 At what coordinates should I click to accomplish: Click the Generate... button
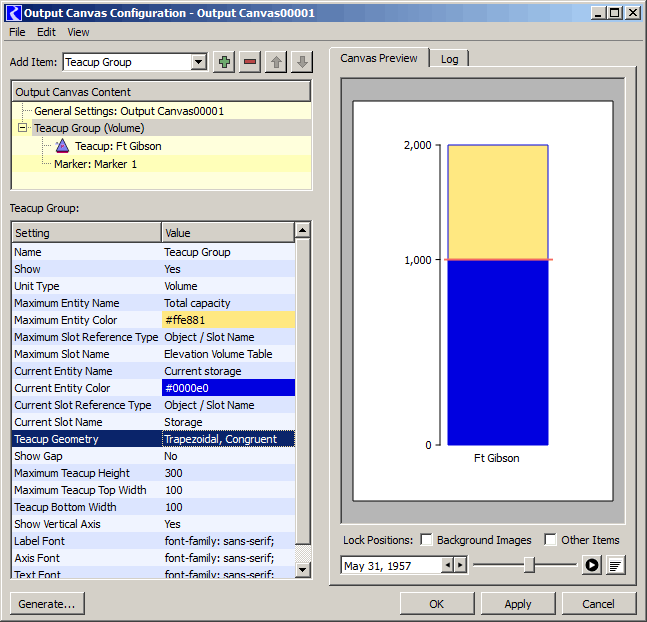47,604
